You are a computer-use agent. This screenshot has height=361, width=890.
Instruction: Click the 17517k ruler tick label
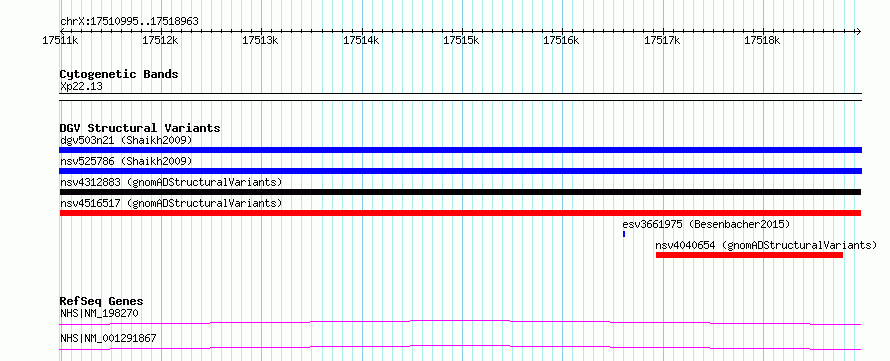[x=662, y=40]
